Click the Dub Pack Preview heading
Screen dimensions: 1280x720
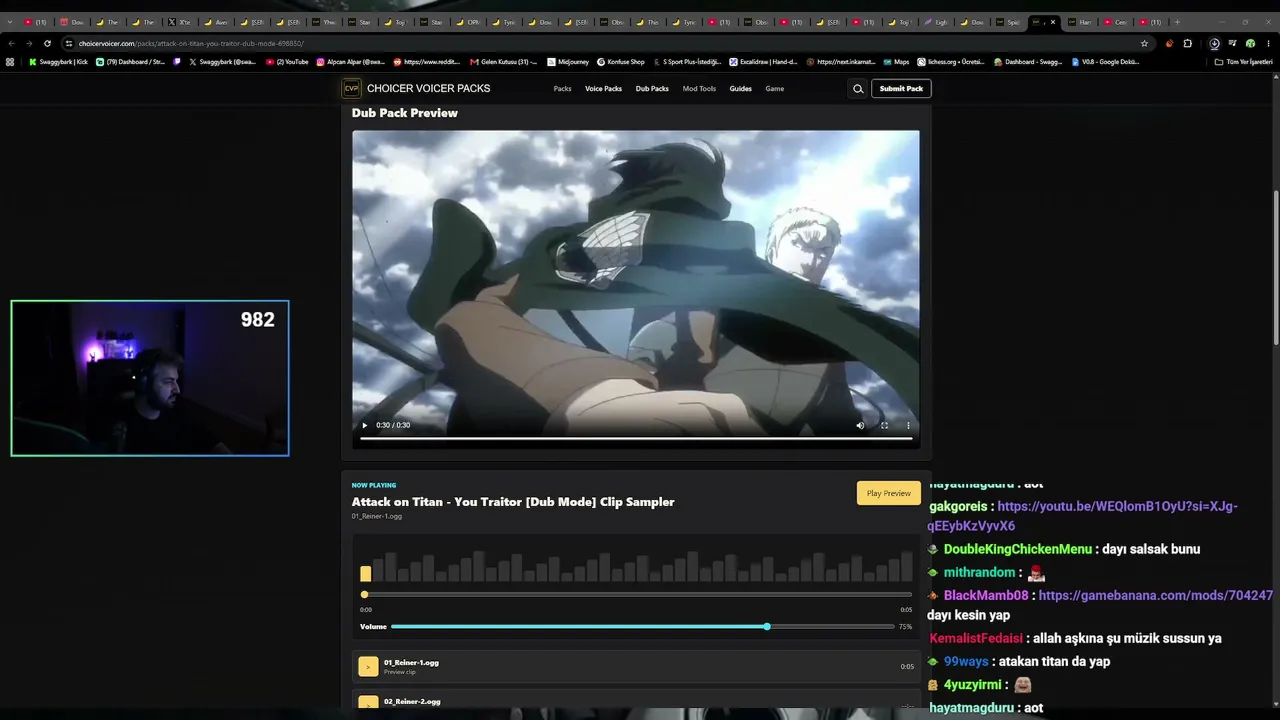(405, 113)
